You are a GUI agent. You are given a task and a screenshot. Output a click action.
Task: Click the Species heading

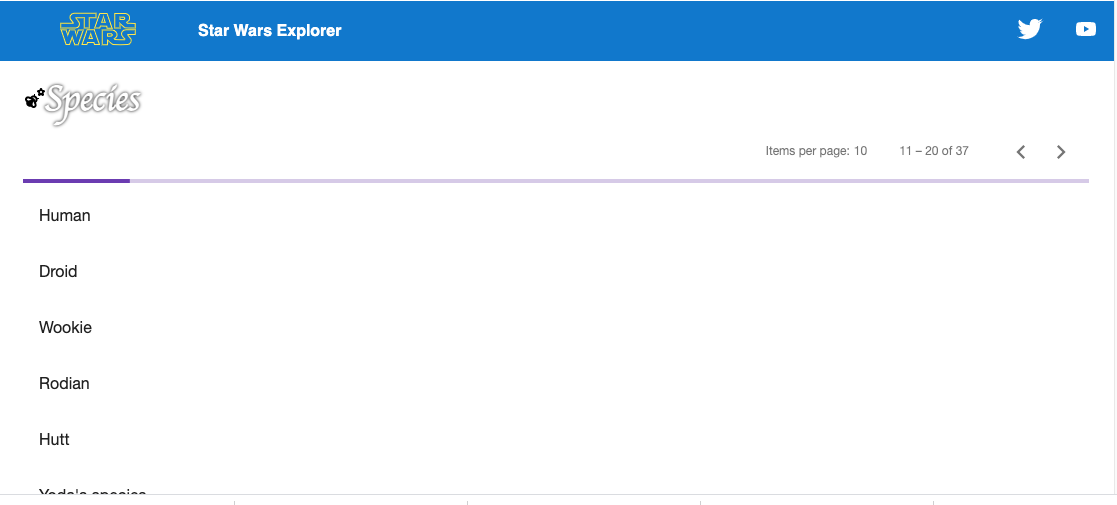[93, 103]
